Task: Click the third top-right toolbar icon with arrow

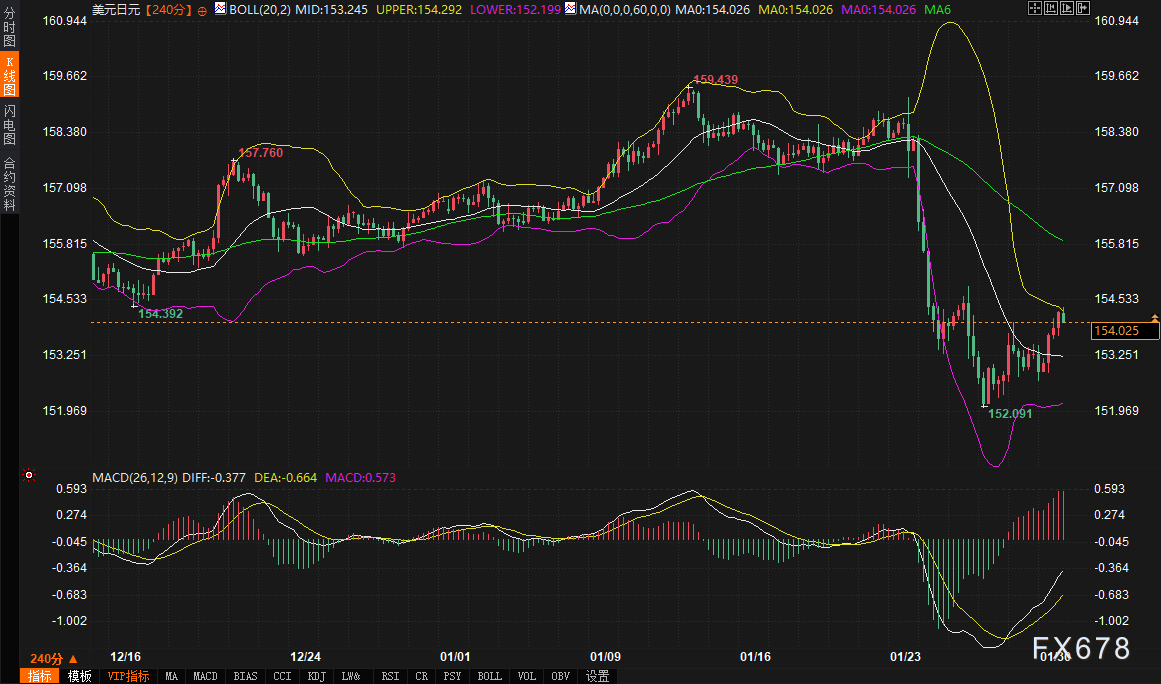Action: (x=1066, y=8)
